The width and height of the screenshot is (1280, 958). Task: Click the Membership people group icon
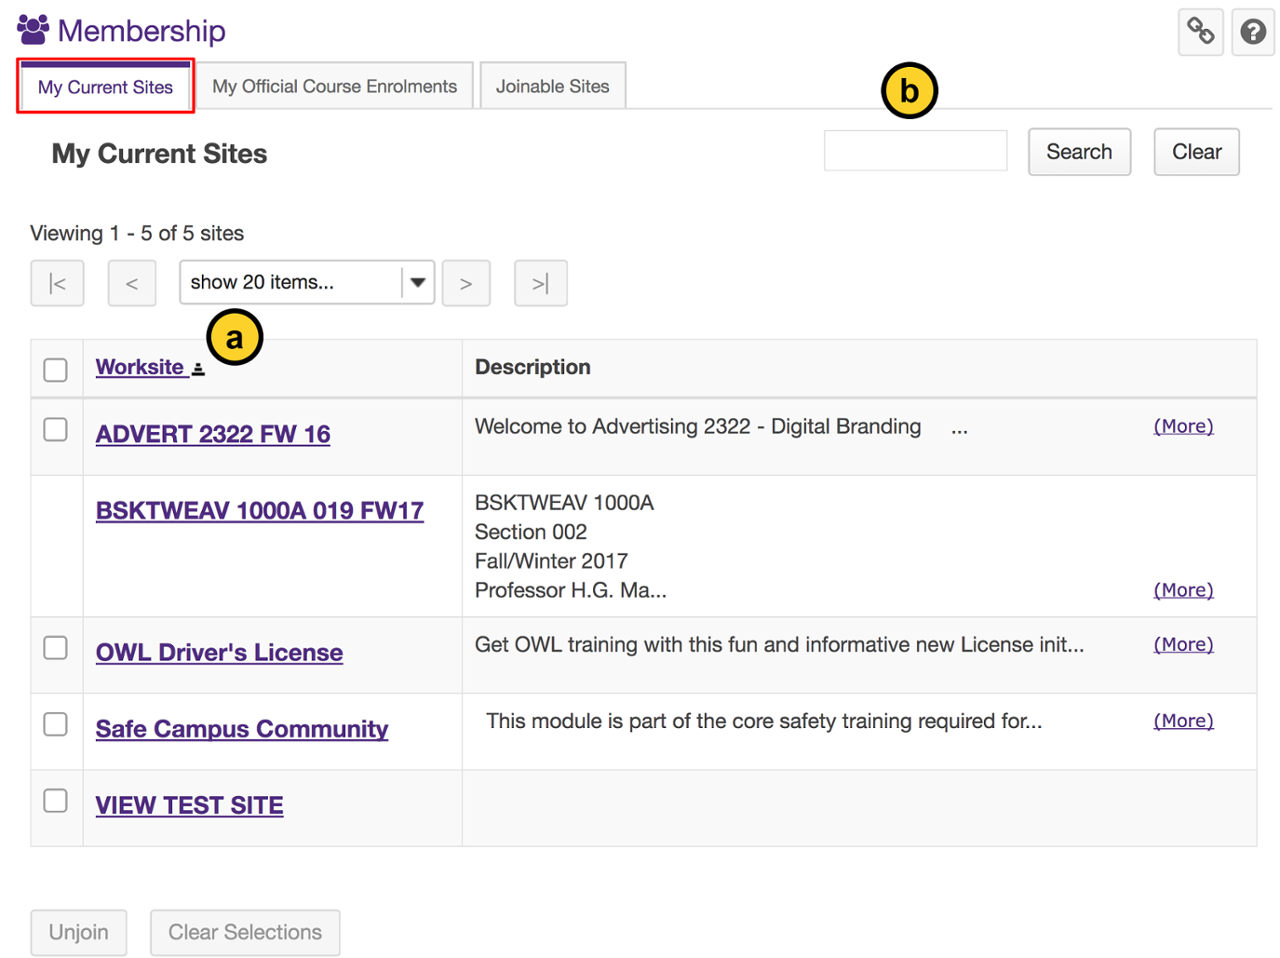point(33,30)
